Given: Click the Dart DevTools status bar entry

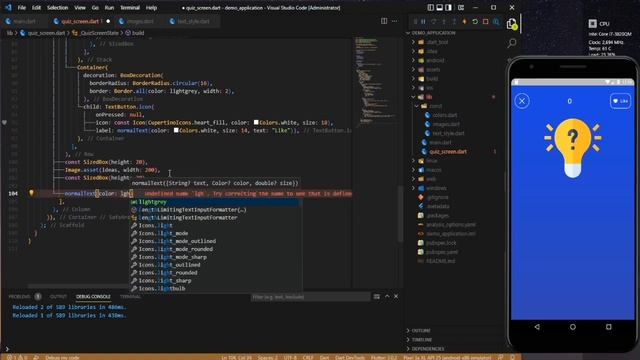Looking at the screenshot, I should [x=350, y=358].
